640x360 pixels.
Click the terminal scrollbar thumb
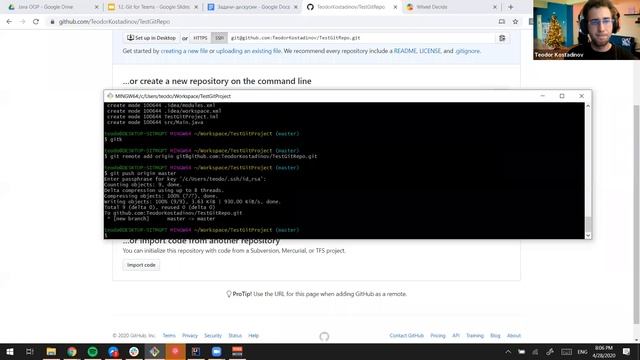588,224
